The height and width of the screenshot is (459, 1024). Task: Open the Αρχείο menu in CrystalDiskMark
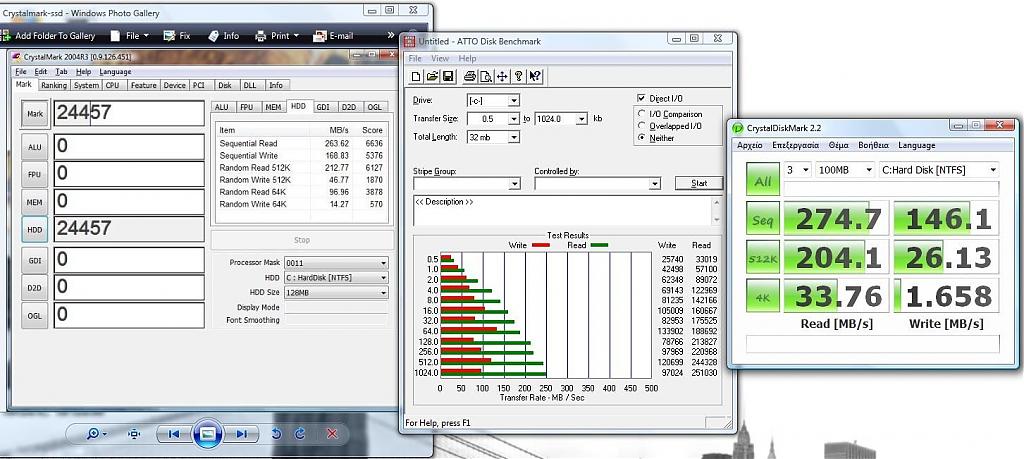pos(750,146)
